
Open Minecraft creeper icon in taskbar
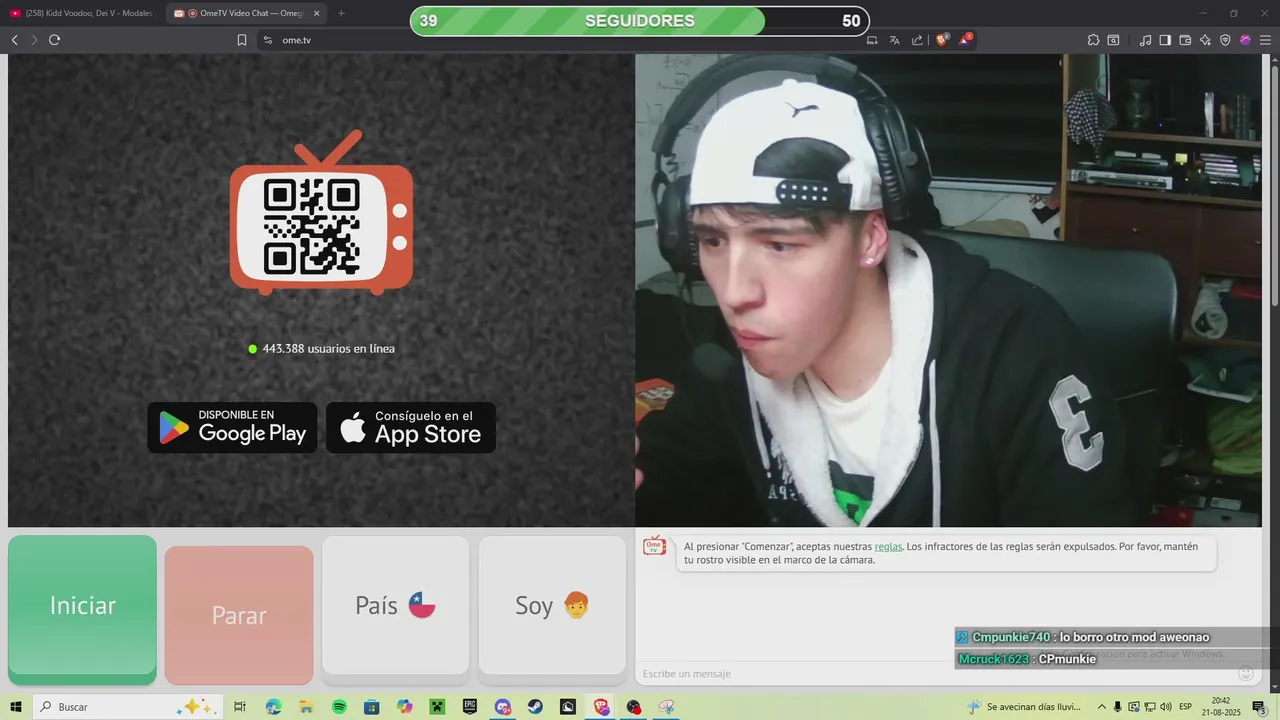437,707
